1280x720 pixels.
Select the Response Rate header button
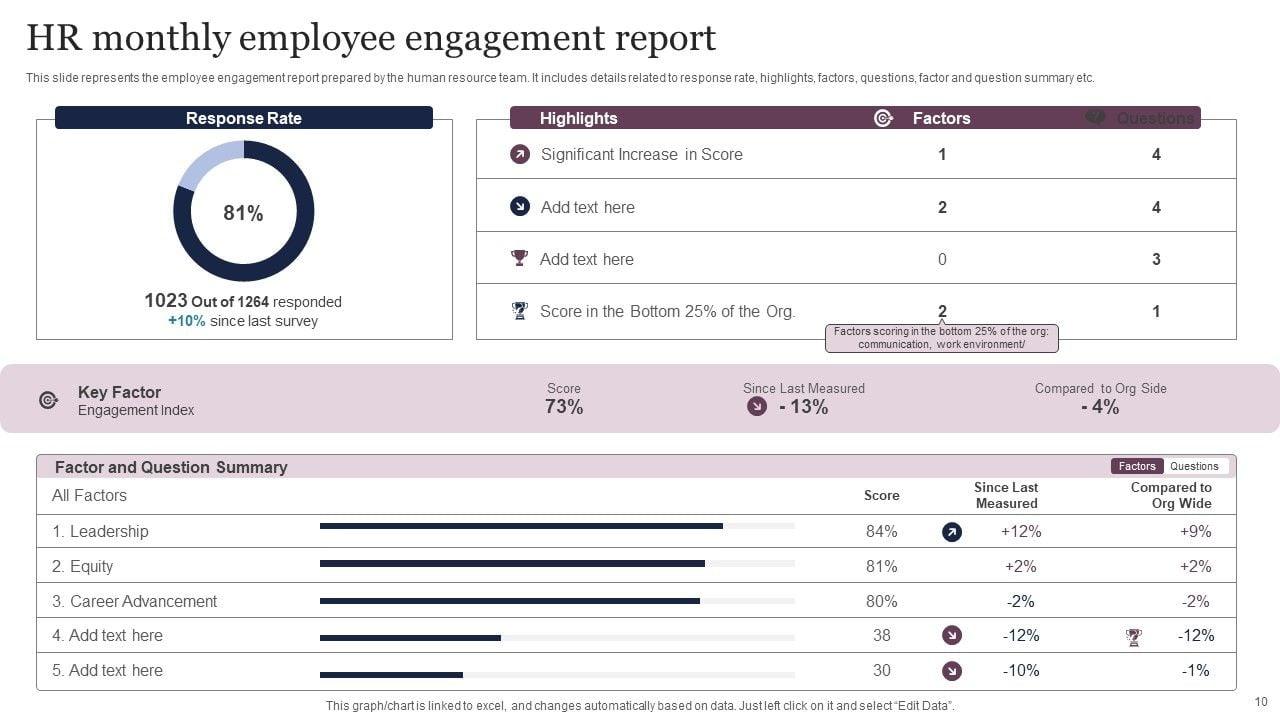244,118
